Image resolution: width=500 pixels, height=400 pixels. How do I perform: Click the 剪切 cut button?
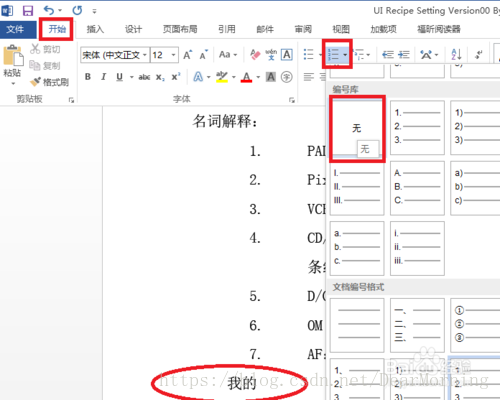pyautogui.click(x=45, y=49)
